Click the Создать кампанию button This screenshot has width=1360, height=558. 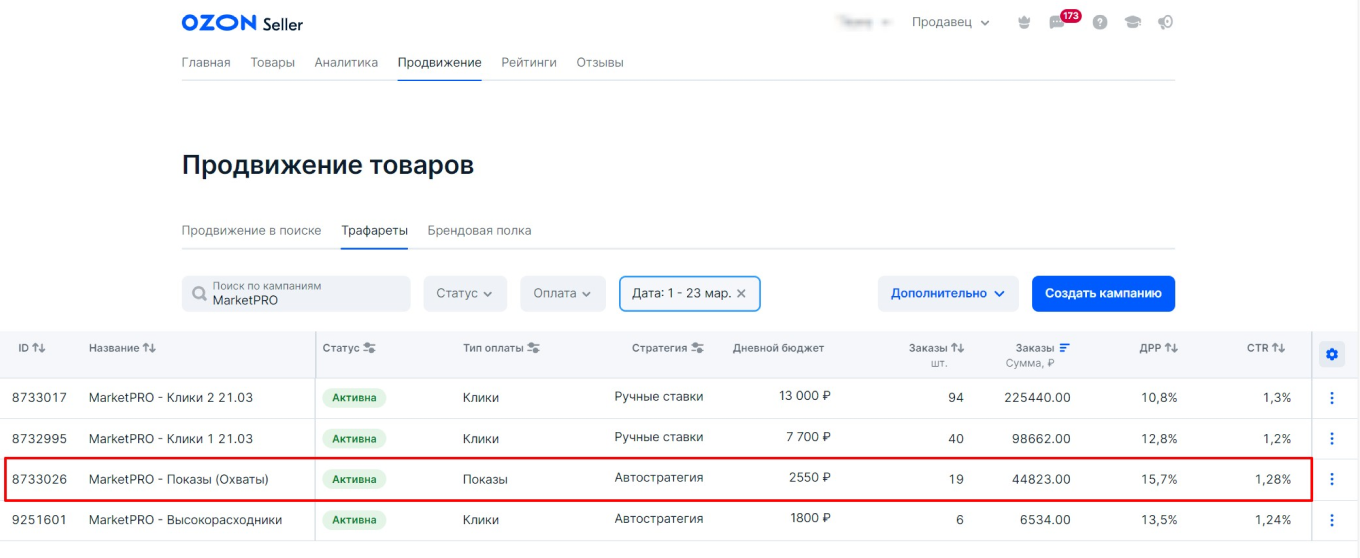[1103, 294]
